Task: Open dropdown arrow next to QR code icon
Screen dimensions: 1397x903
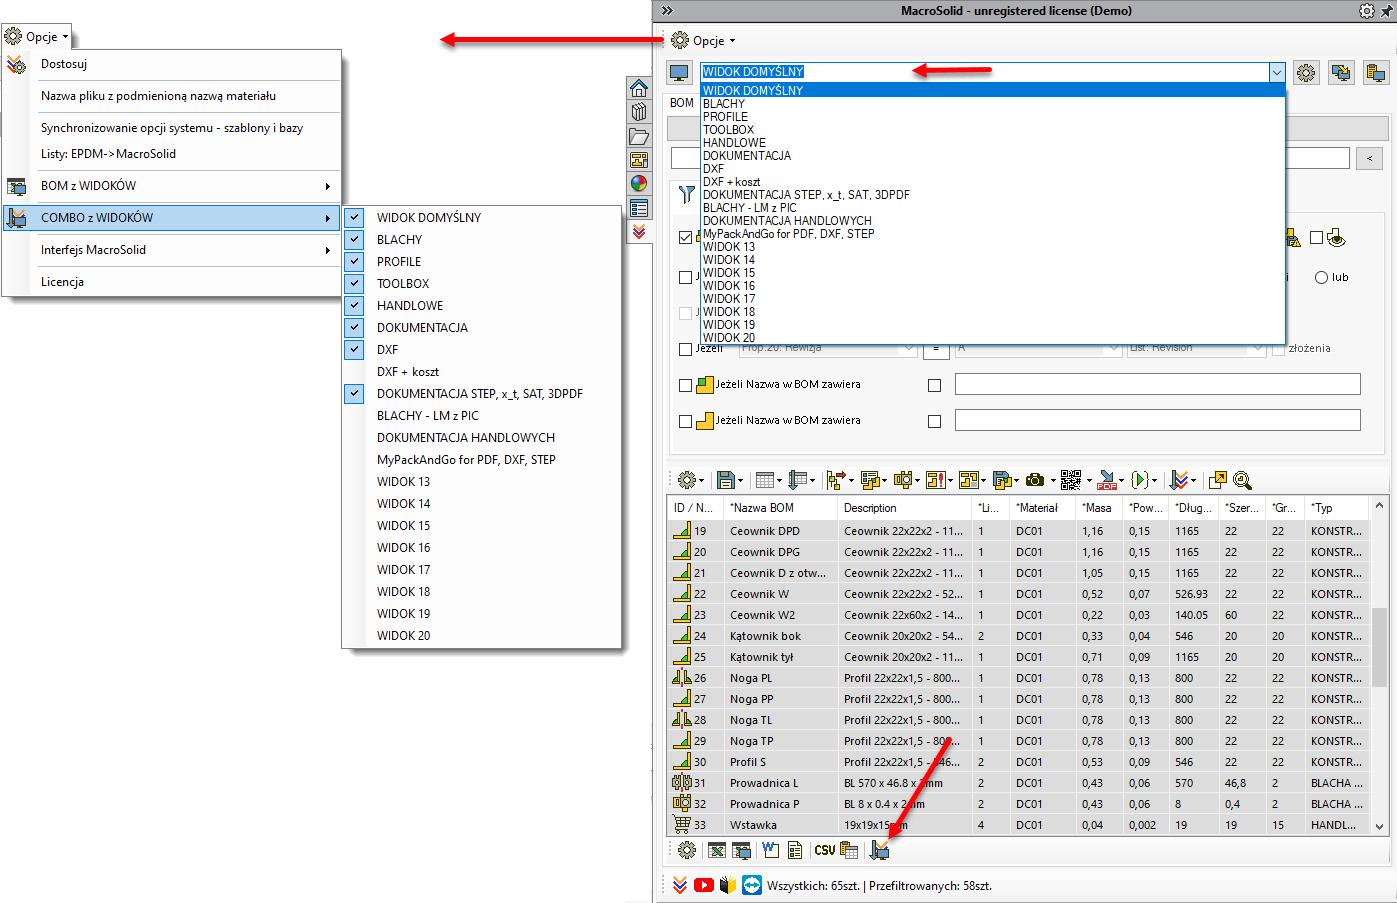Action: [1089, 481]
